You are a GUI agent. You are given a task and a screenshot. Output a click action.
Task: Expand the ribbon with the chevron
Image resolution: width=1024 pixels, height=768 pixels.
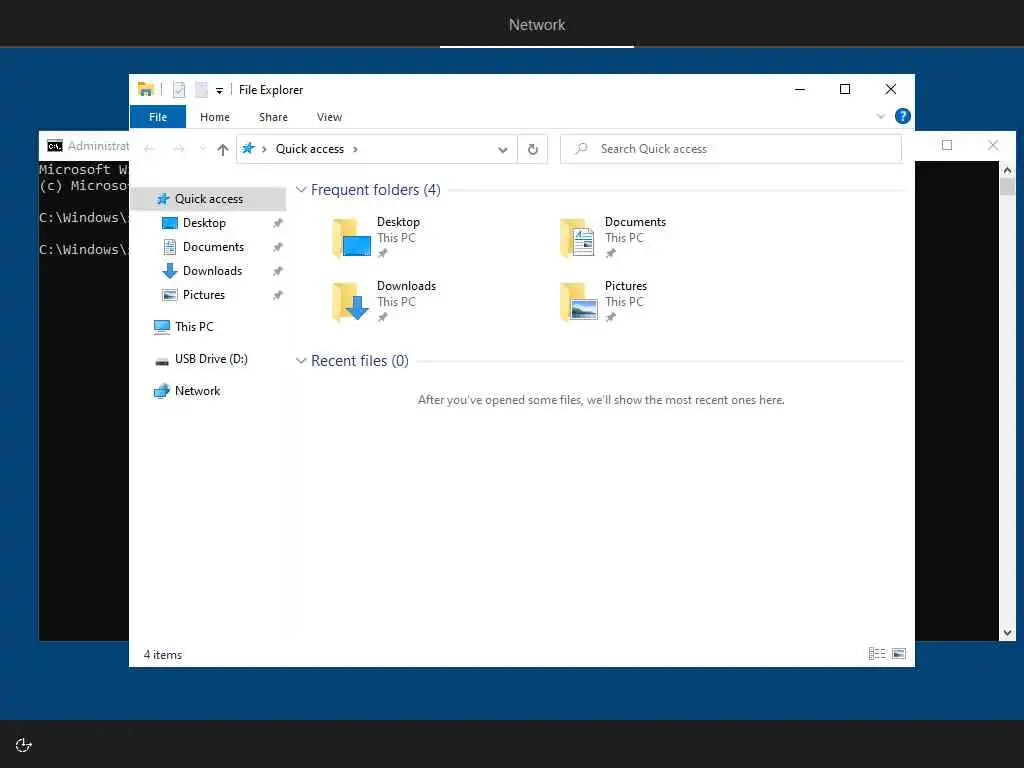[880, 116]
